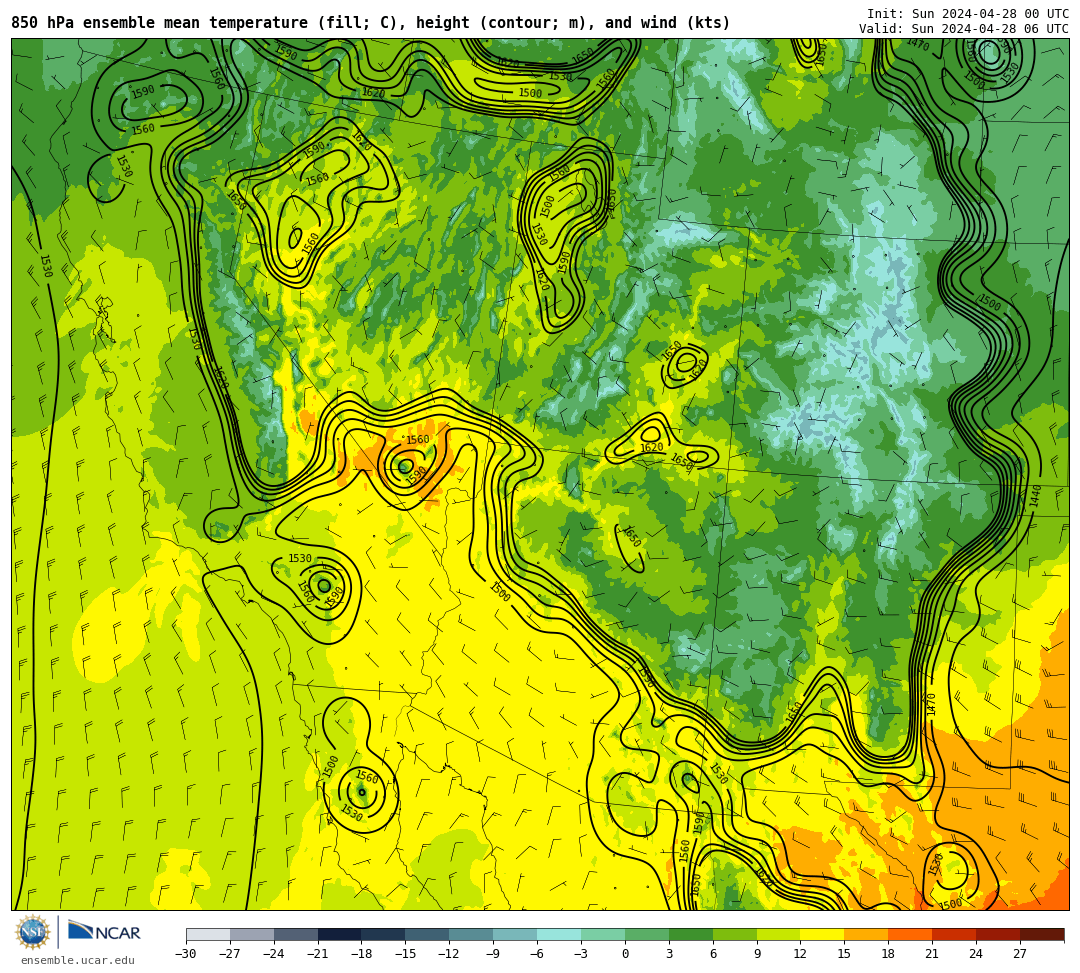Click the −30 colorbar tick label
This screenshot has width=1080, height=973.
(x=186, y=954)
